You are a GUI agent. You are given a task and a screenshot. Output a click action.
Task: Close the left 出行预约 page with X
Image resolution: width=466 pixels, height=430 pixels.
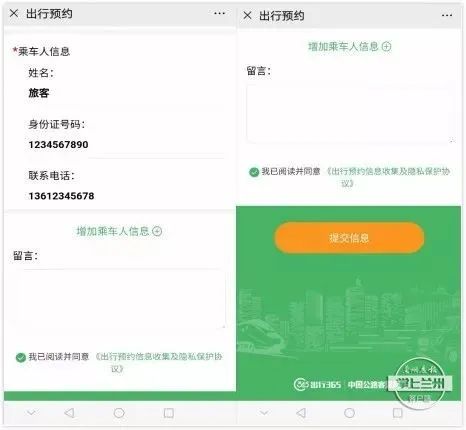click(x=14, y=13)
